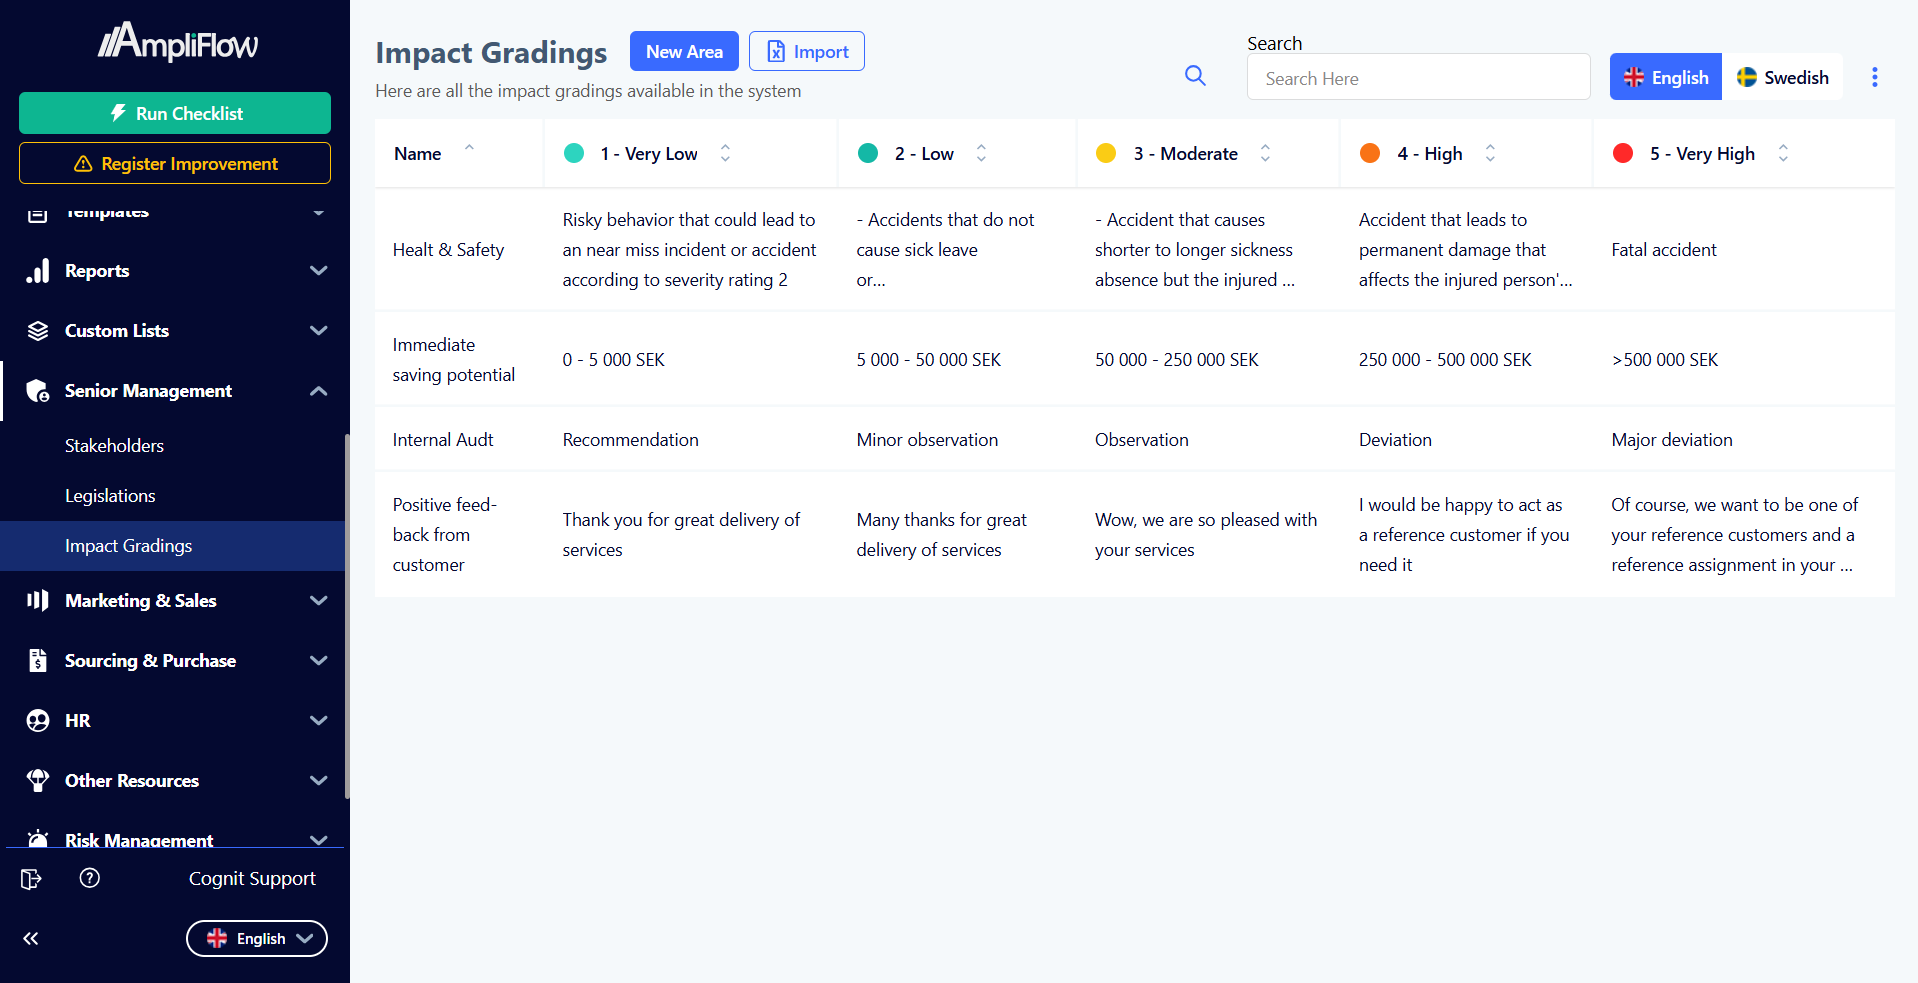The height and width of the screenshot is (983, 1918).
Task: Click the Sourcing & Purchase document icon
Action: pos(38,661)
